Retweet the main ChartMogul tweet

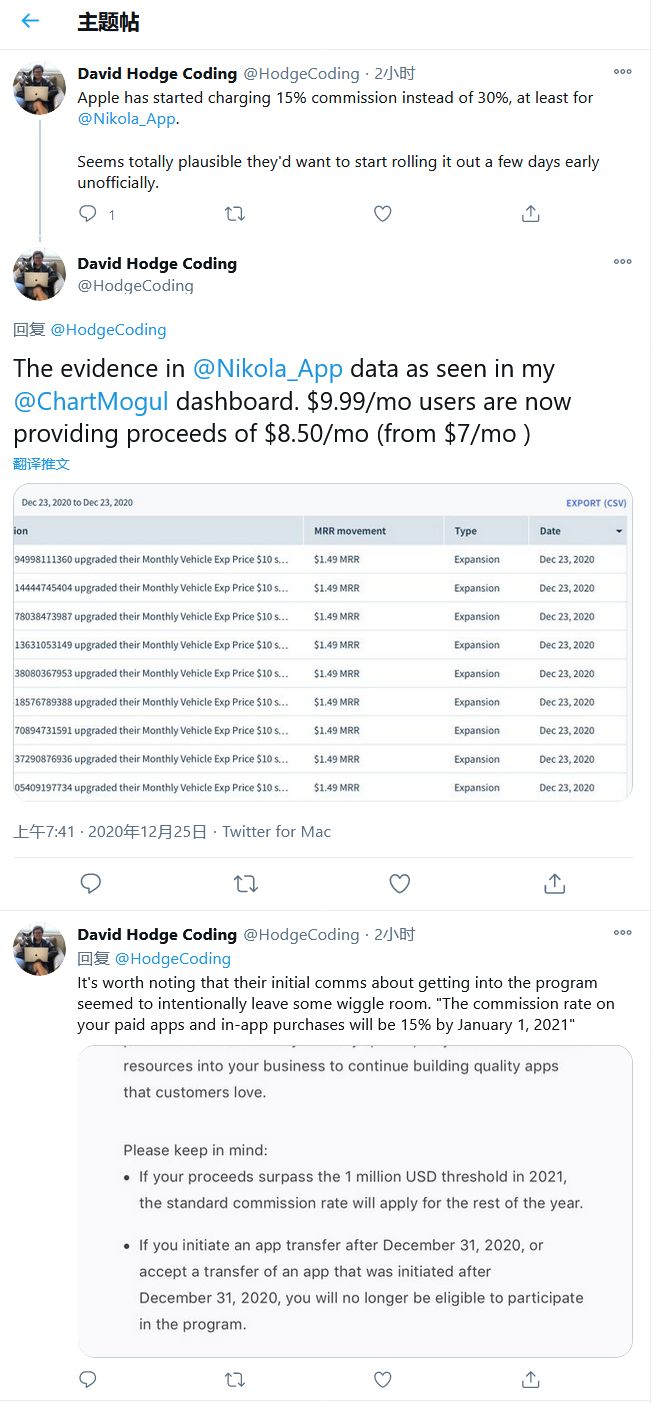pos(245,883)
